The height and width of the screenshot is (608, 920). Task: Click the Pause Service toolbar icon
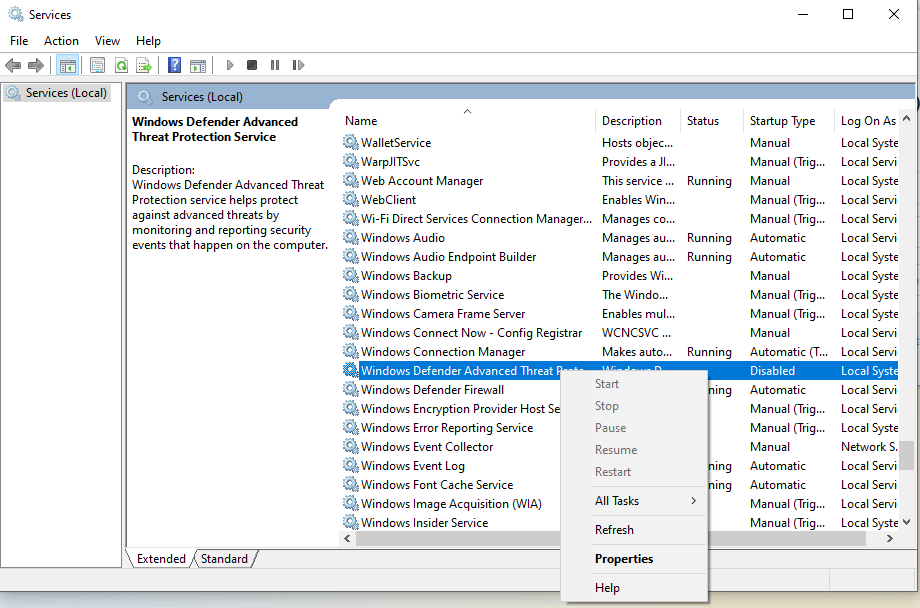[275, 65]
